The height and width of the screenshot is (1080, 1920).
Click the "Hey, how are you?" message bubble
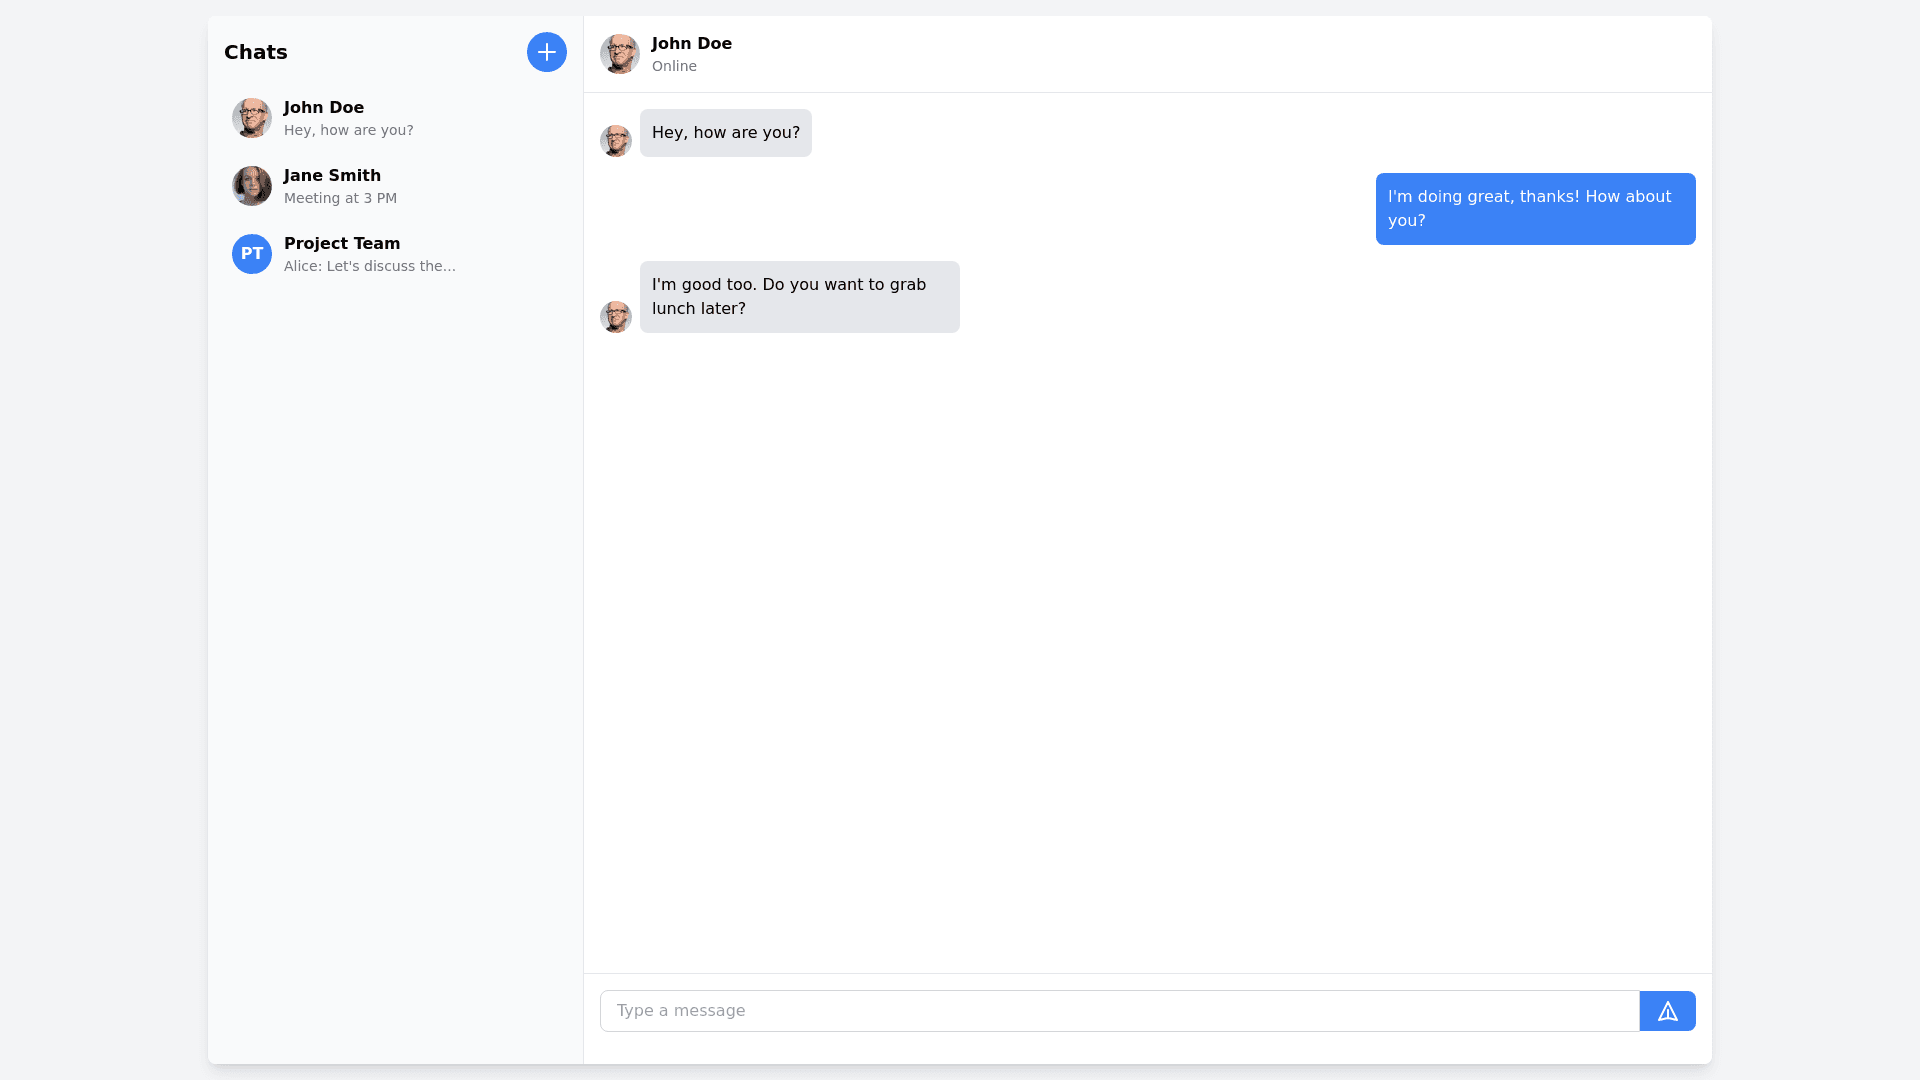726,133
